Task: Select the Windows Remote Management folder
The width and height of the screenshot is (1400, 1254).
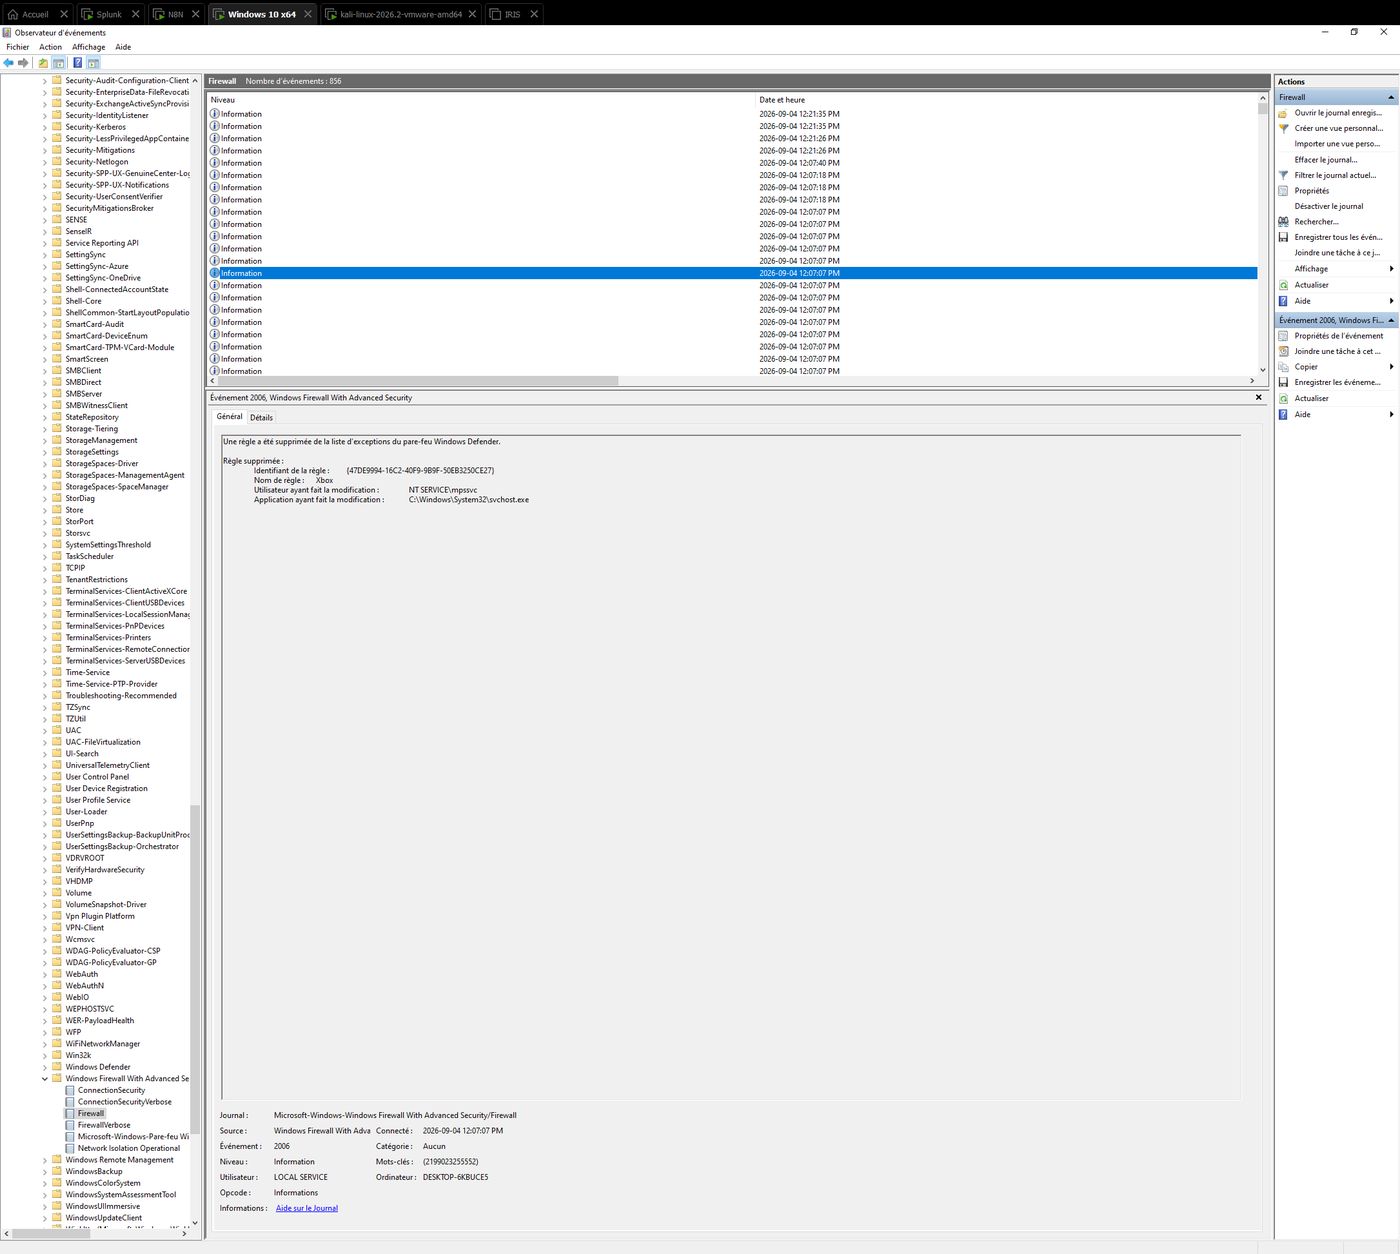Action: coord(119,1160)
